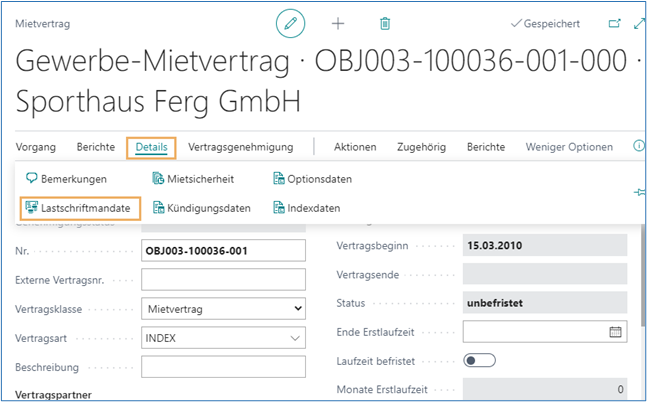This screenshot has height=402, width=647.
Task: Click the empty Vertragsende field
Action: pyautogui.click(x=545, y=274)
